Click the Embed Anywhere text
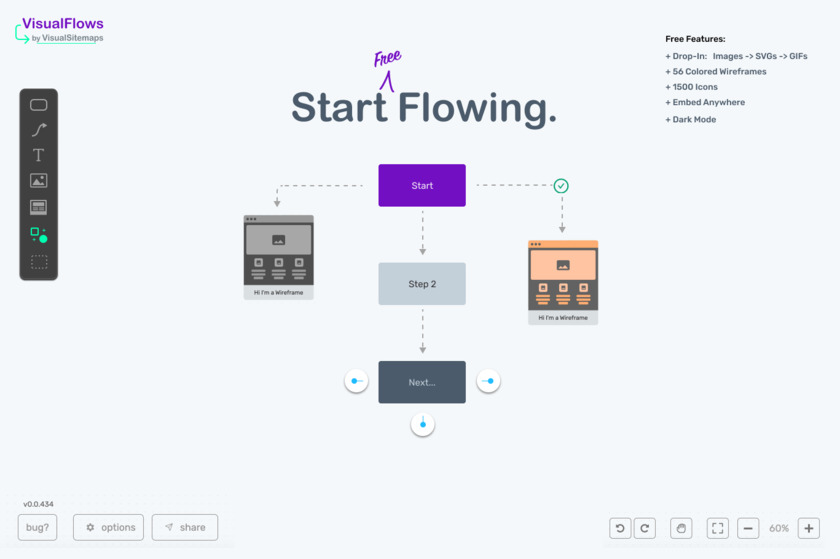 click(x=705, y=102)
